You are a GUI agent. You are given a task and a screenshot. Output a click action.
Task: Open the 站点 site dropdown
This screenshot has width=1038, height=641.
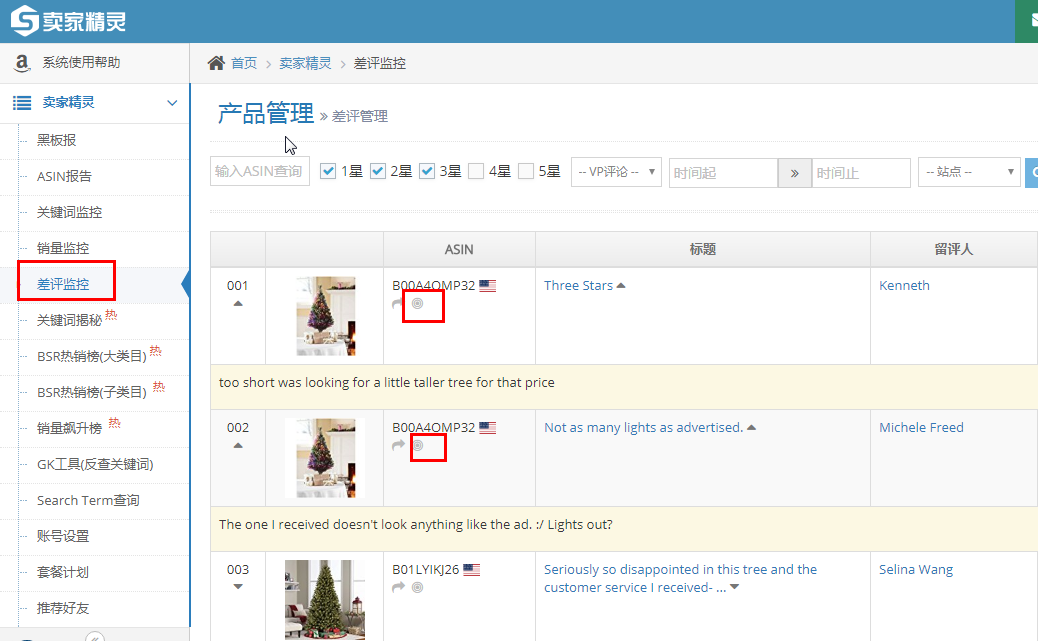[968, 172]
